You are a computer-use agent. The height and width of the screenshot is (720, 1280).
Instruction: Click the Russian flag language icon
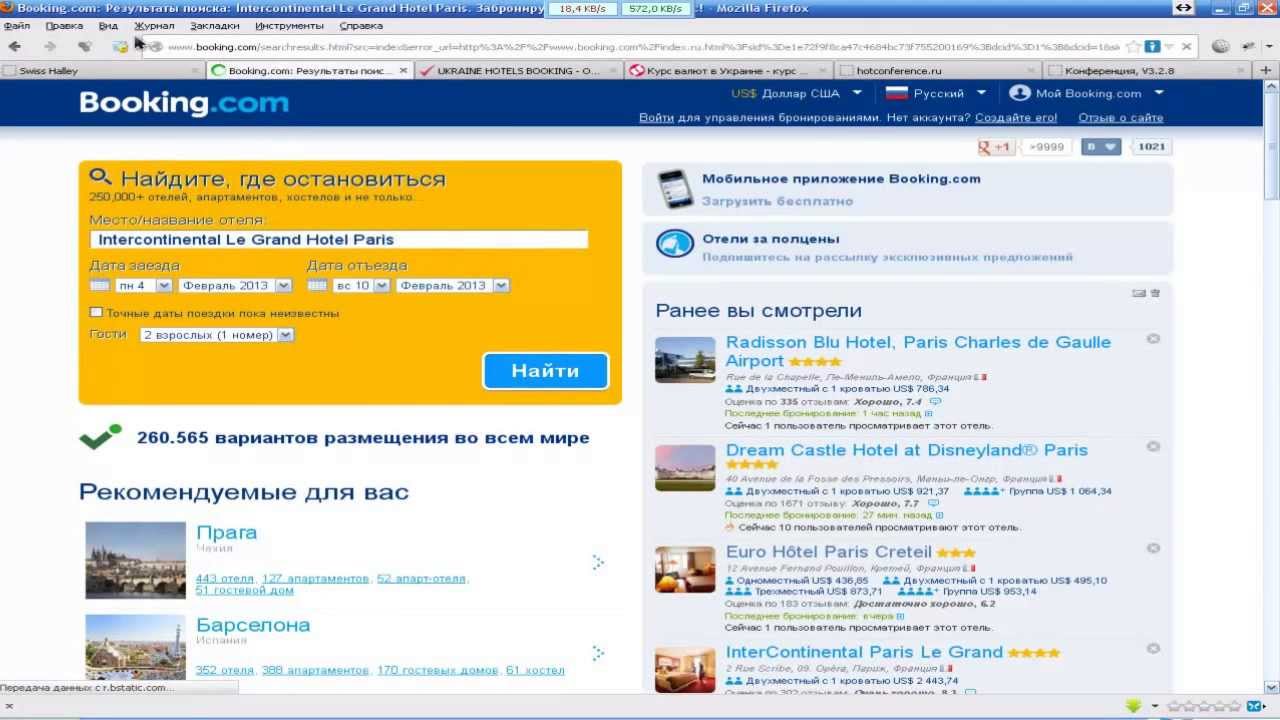click(896, 93)
